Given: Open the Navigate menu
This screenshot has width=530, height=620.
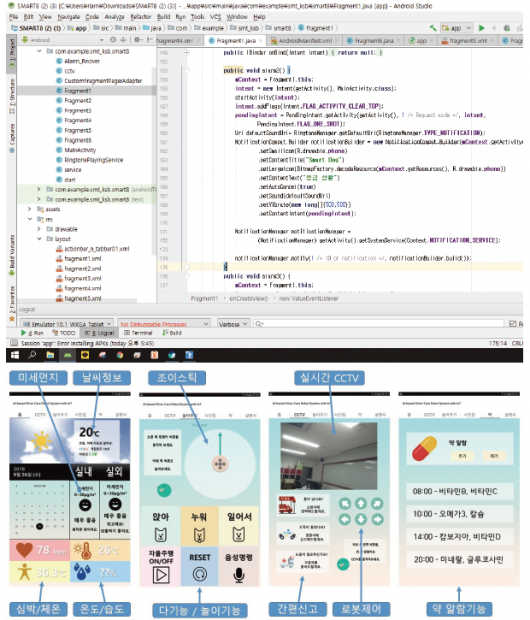Looking at the screenshot, I should pyautogui.click(x=68, y=17).
